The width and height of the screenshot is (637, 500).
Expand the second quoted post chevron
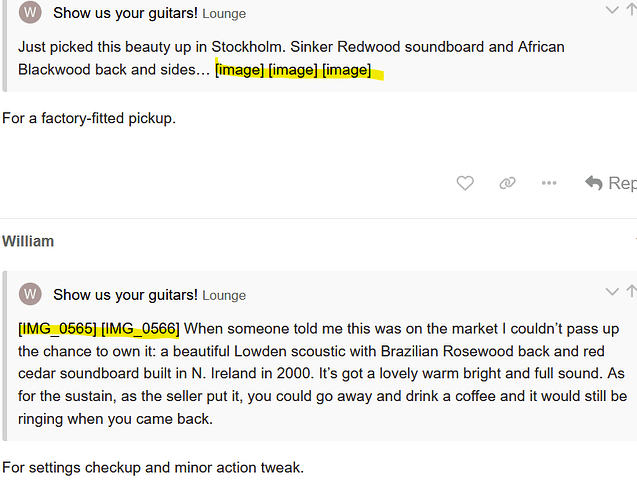pyautogui.click(x=612, y=292)
